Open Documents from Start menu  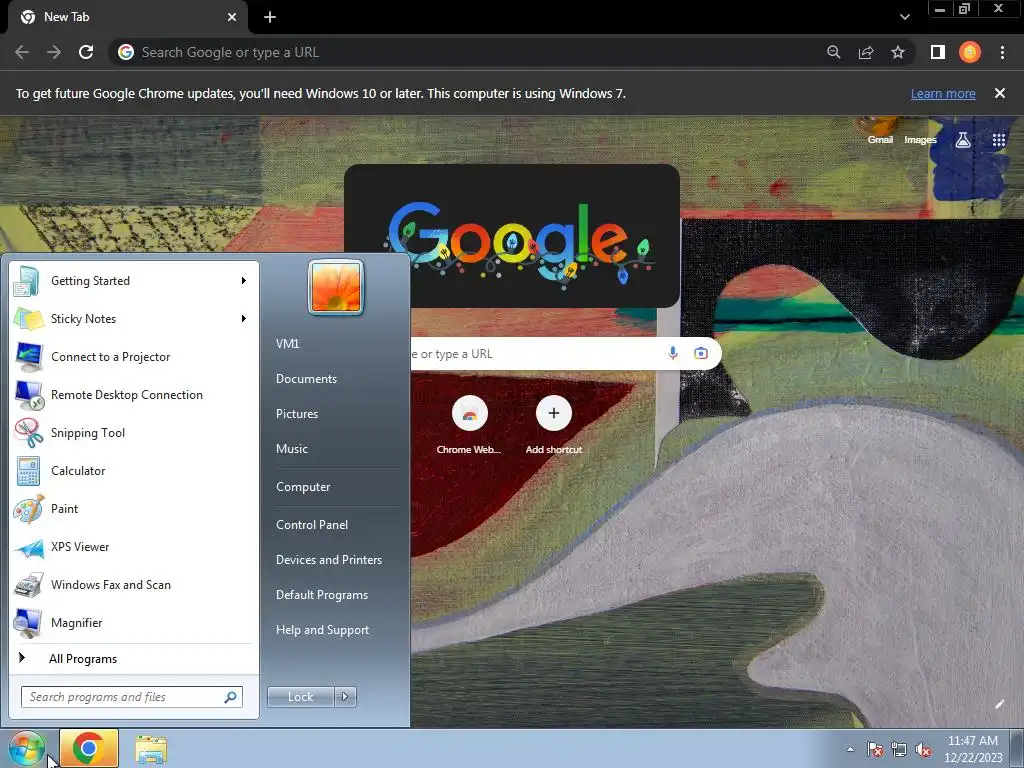pos(306,379)
